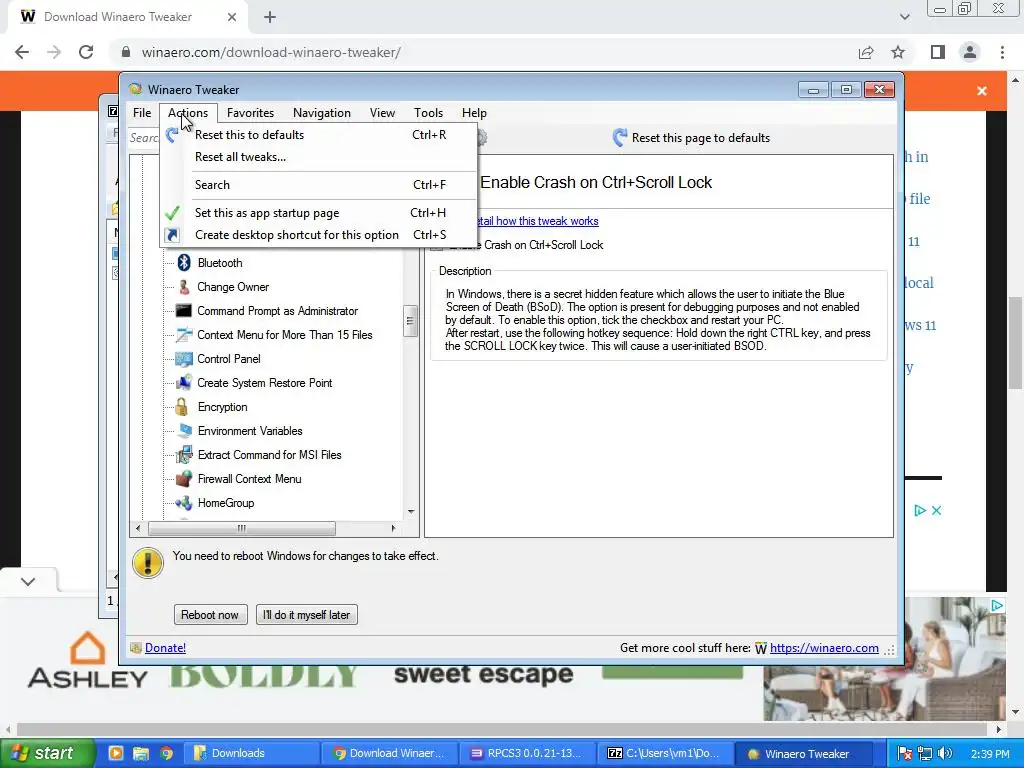Viewport: 1024px width, 768px height.
Task: Switch to the Downloads taskbar window
Action: 250,753
